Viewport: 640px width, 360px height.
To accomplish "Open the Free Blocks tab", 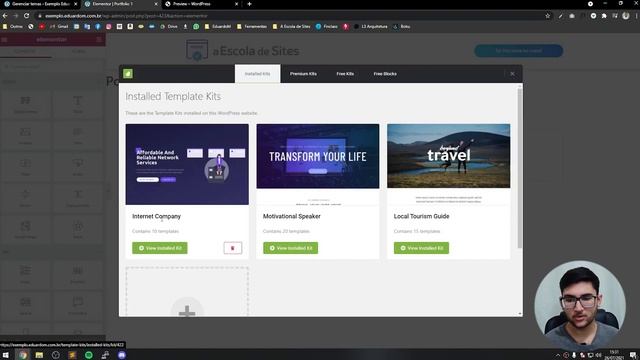I will coord(385,74).
